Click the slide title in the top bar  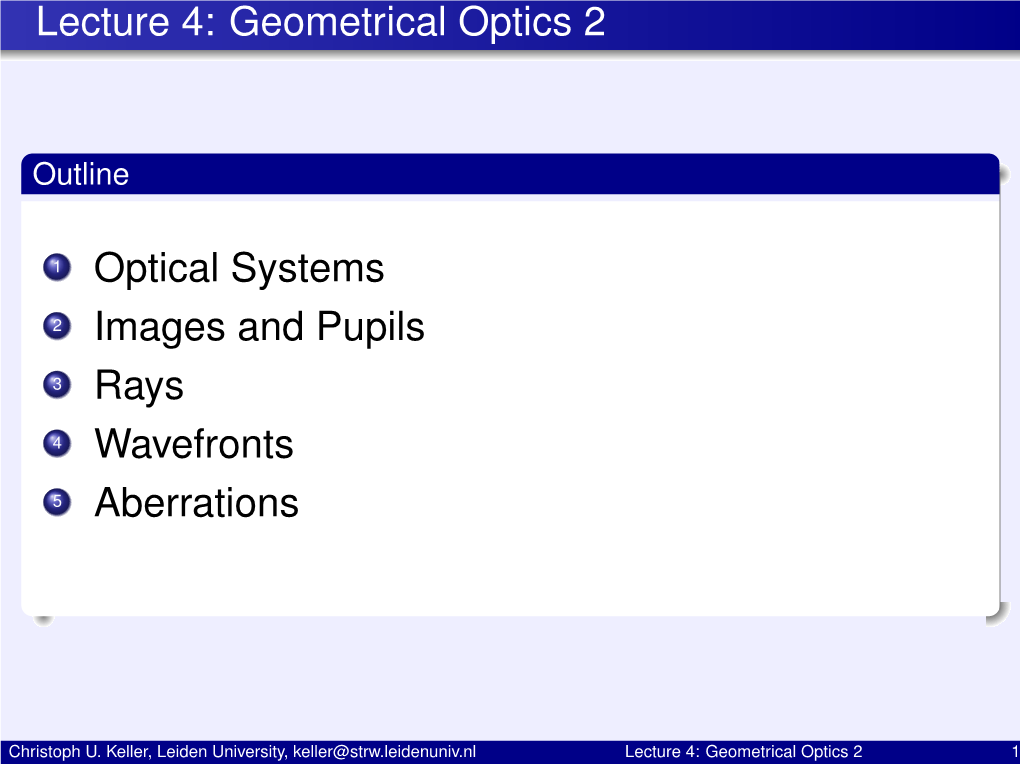point(320,22)
